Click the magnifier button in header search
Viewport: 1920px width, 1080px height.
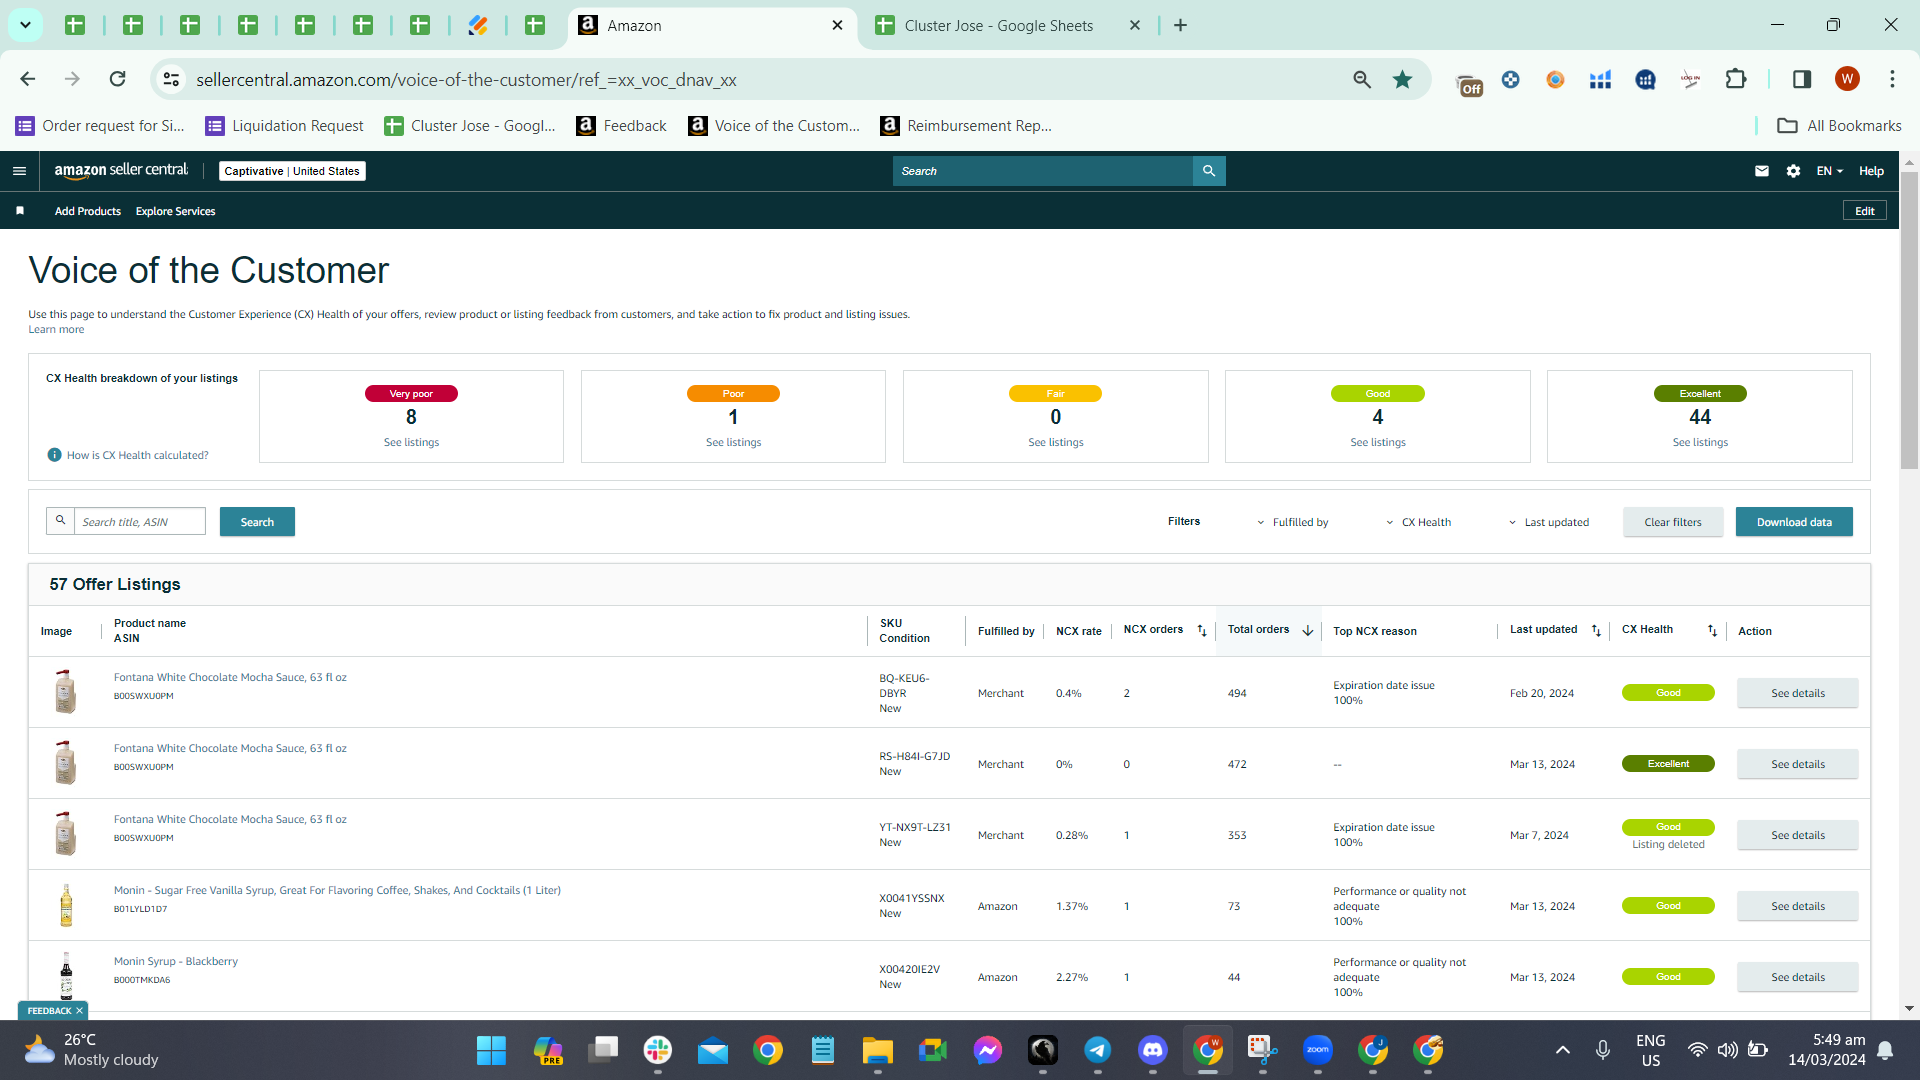click(1209, 171)
